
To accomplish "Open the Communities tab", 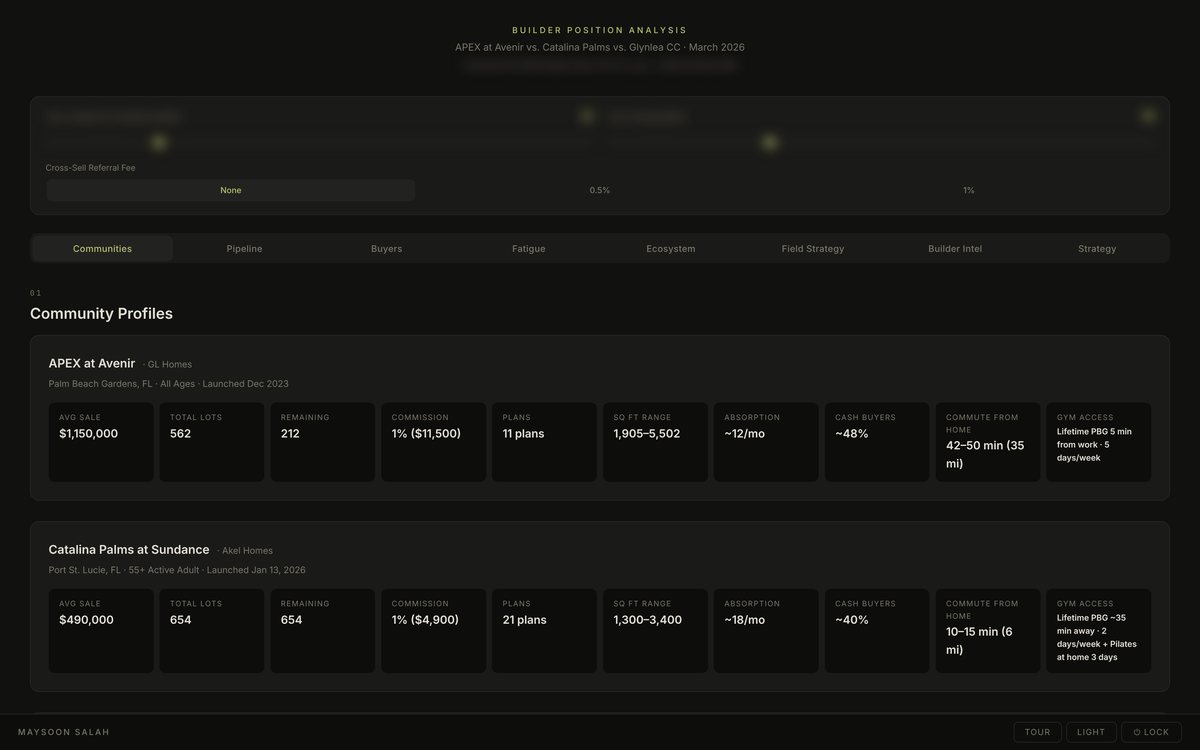I will tap(103, 249).
